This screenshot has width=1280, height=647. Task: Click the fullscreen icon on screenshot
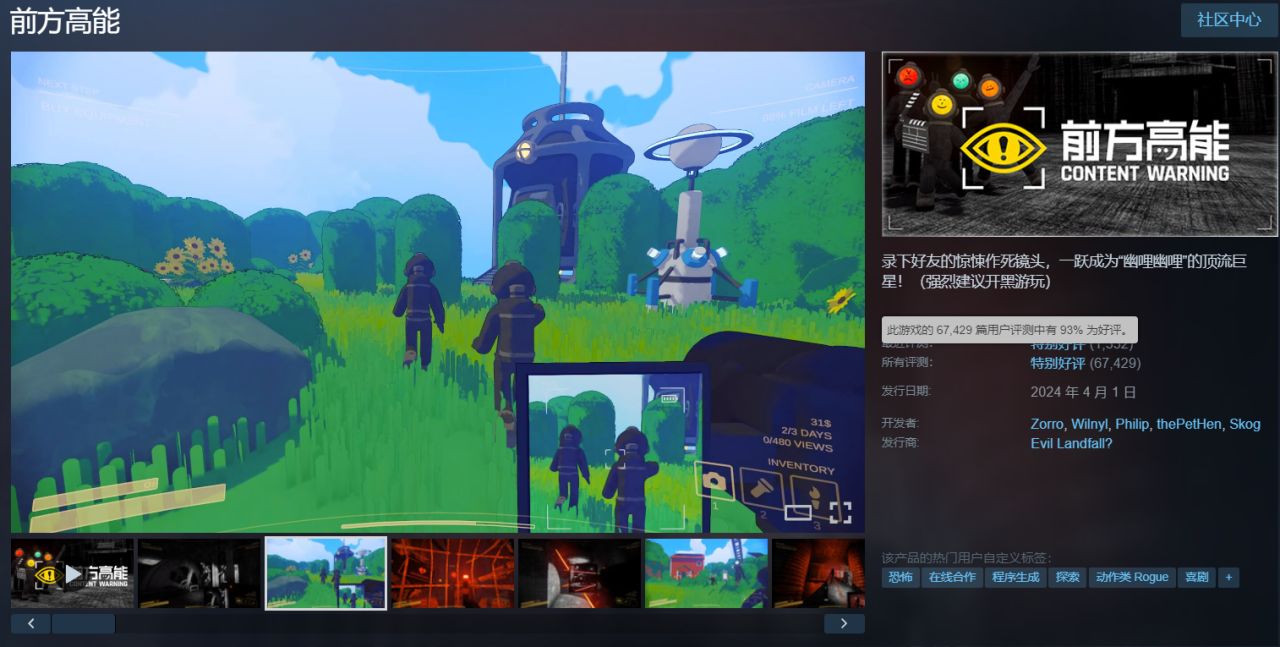[841, 513]
